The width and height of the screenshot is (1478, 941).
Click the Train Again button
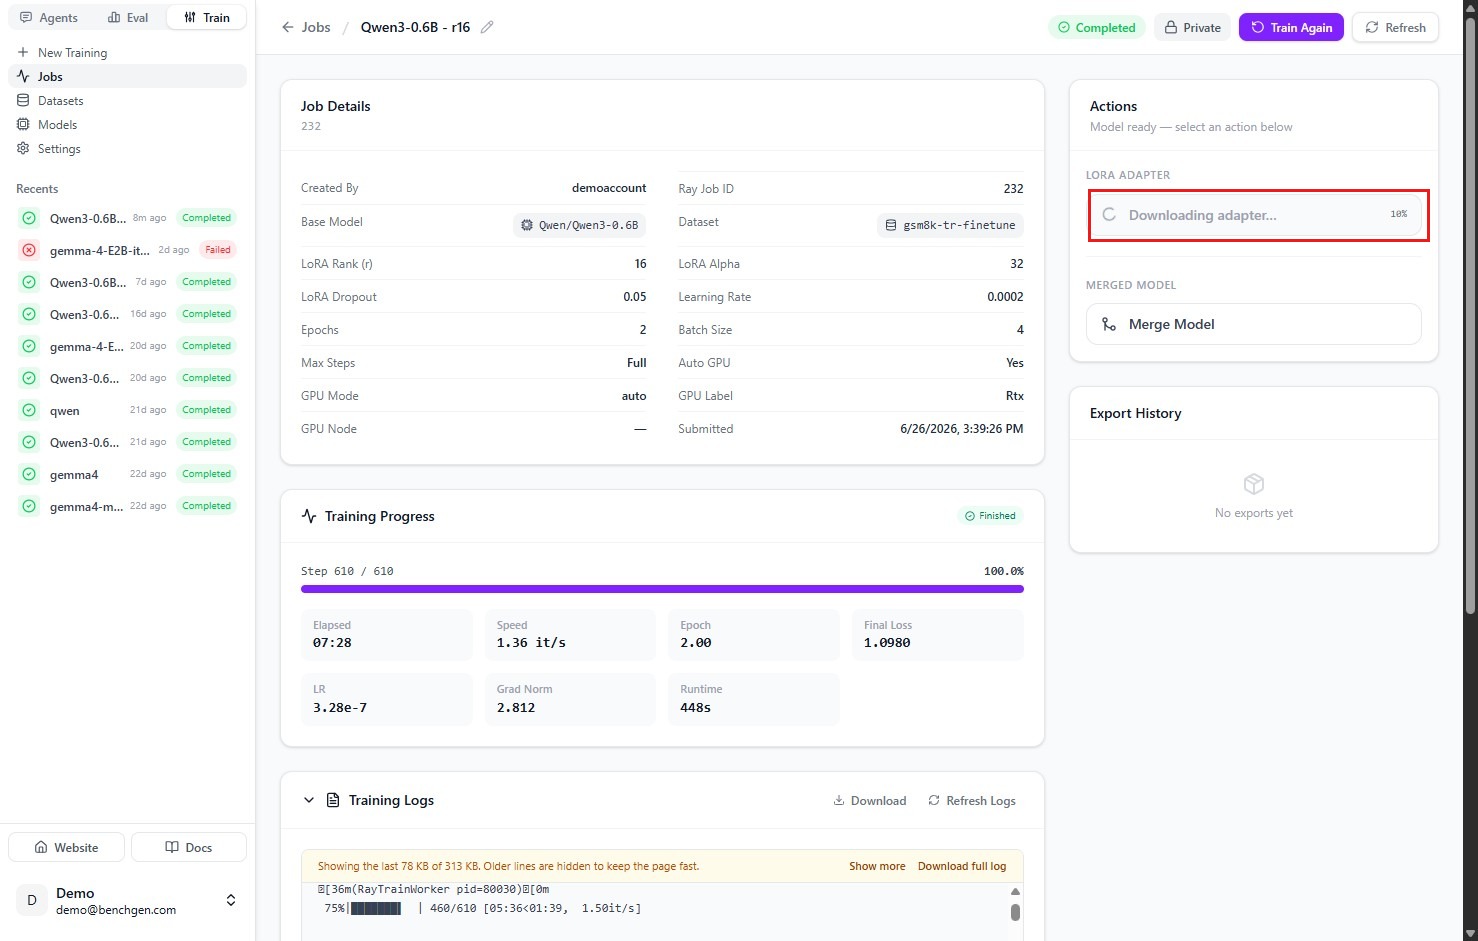tap(1291, 27)
